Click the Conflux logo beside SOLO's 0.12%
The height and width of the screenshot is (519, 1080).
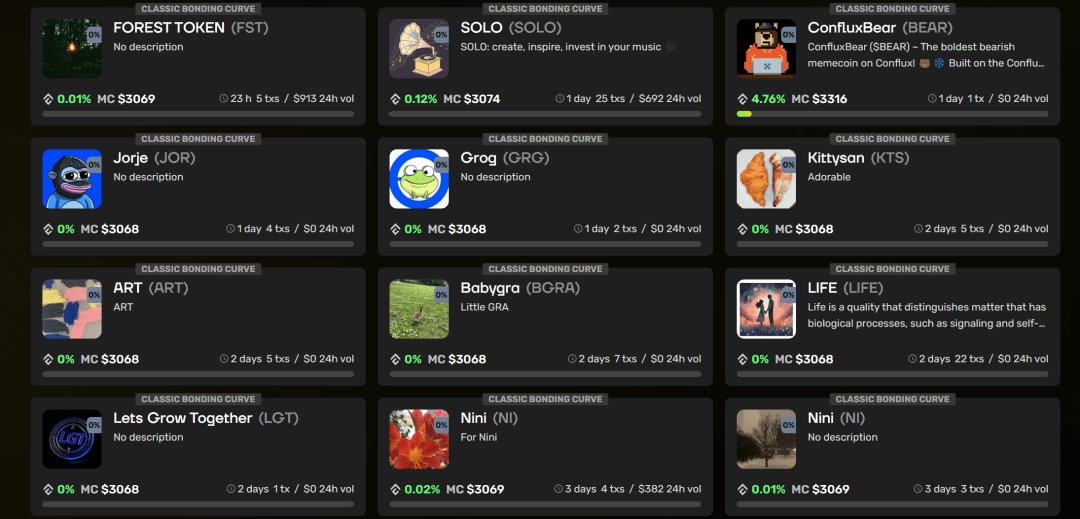click(395, 99)
